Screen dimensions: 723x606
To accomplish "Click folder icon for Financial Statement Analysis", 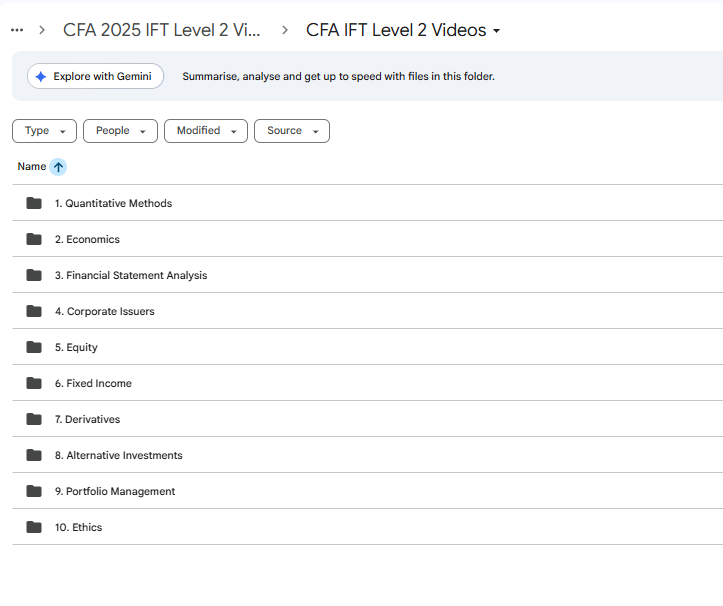I will tap(34, 275).
